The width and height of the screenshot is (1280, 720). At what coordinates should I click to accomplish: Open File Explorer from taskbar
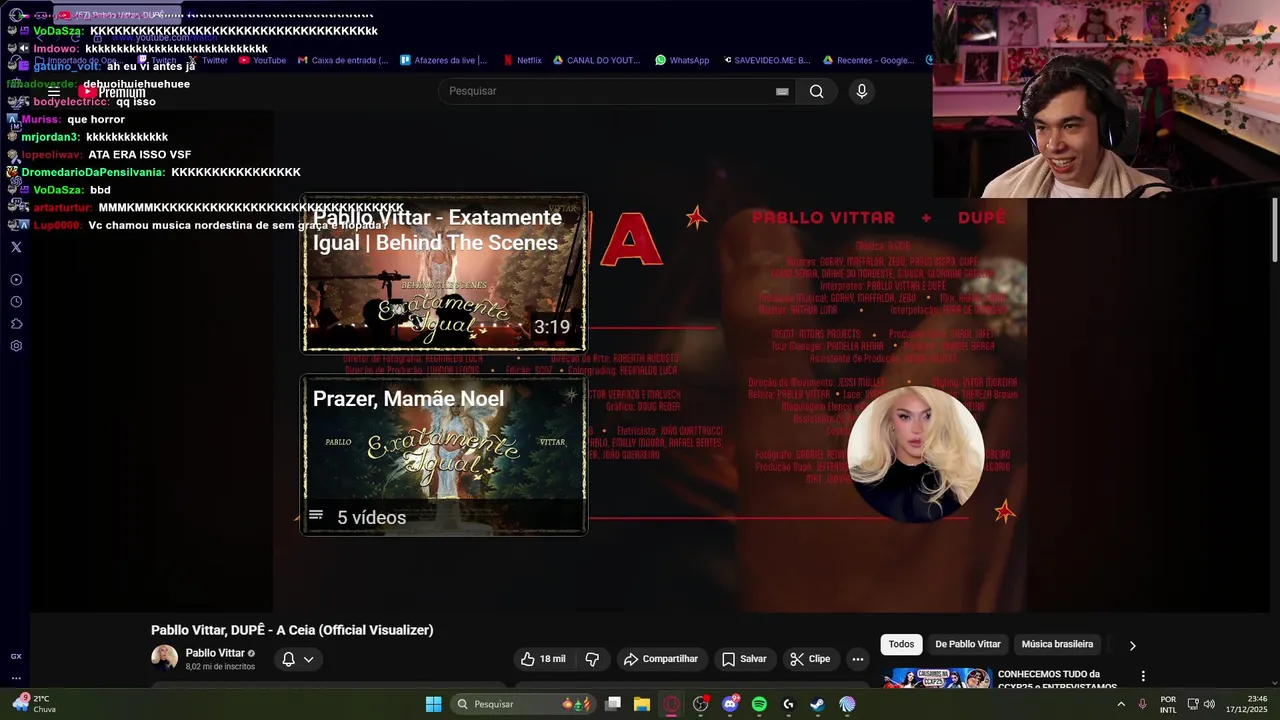(642, 704)
